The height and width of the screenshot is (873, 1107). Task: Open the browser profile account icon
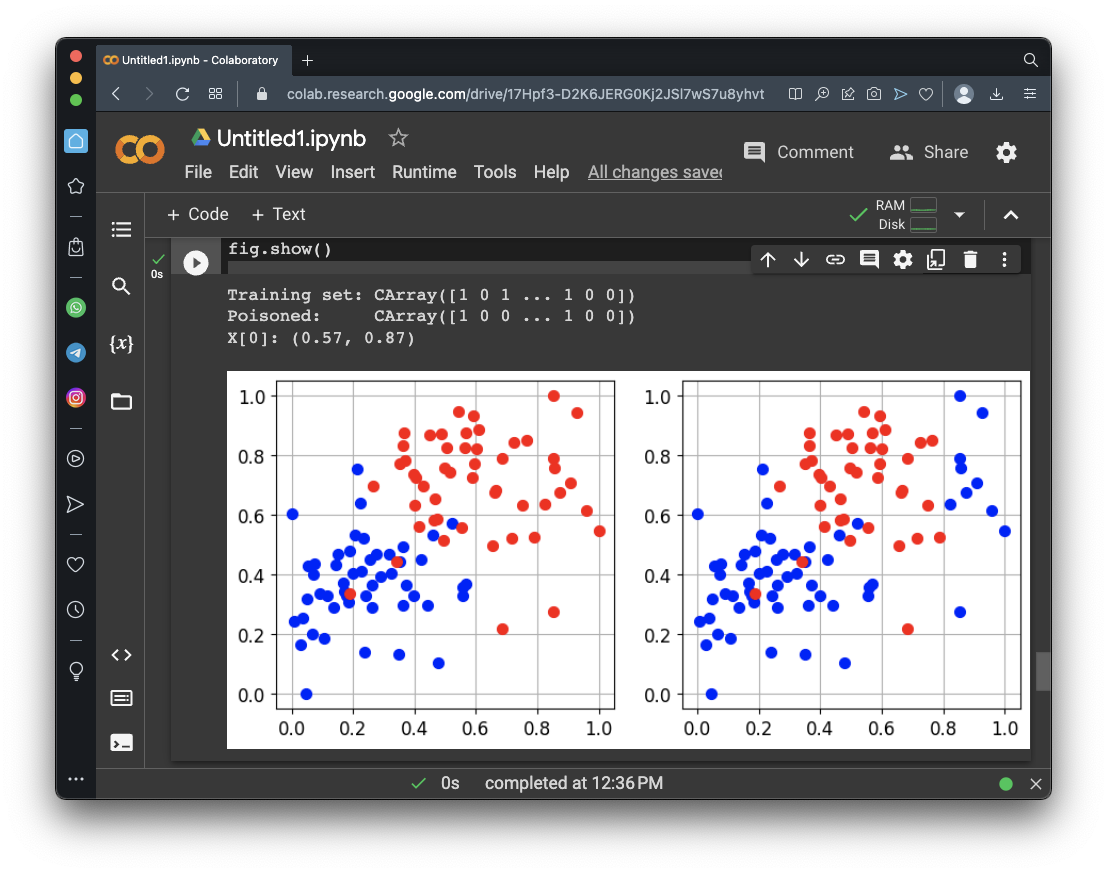(964, 94)
